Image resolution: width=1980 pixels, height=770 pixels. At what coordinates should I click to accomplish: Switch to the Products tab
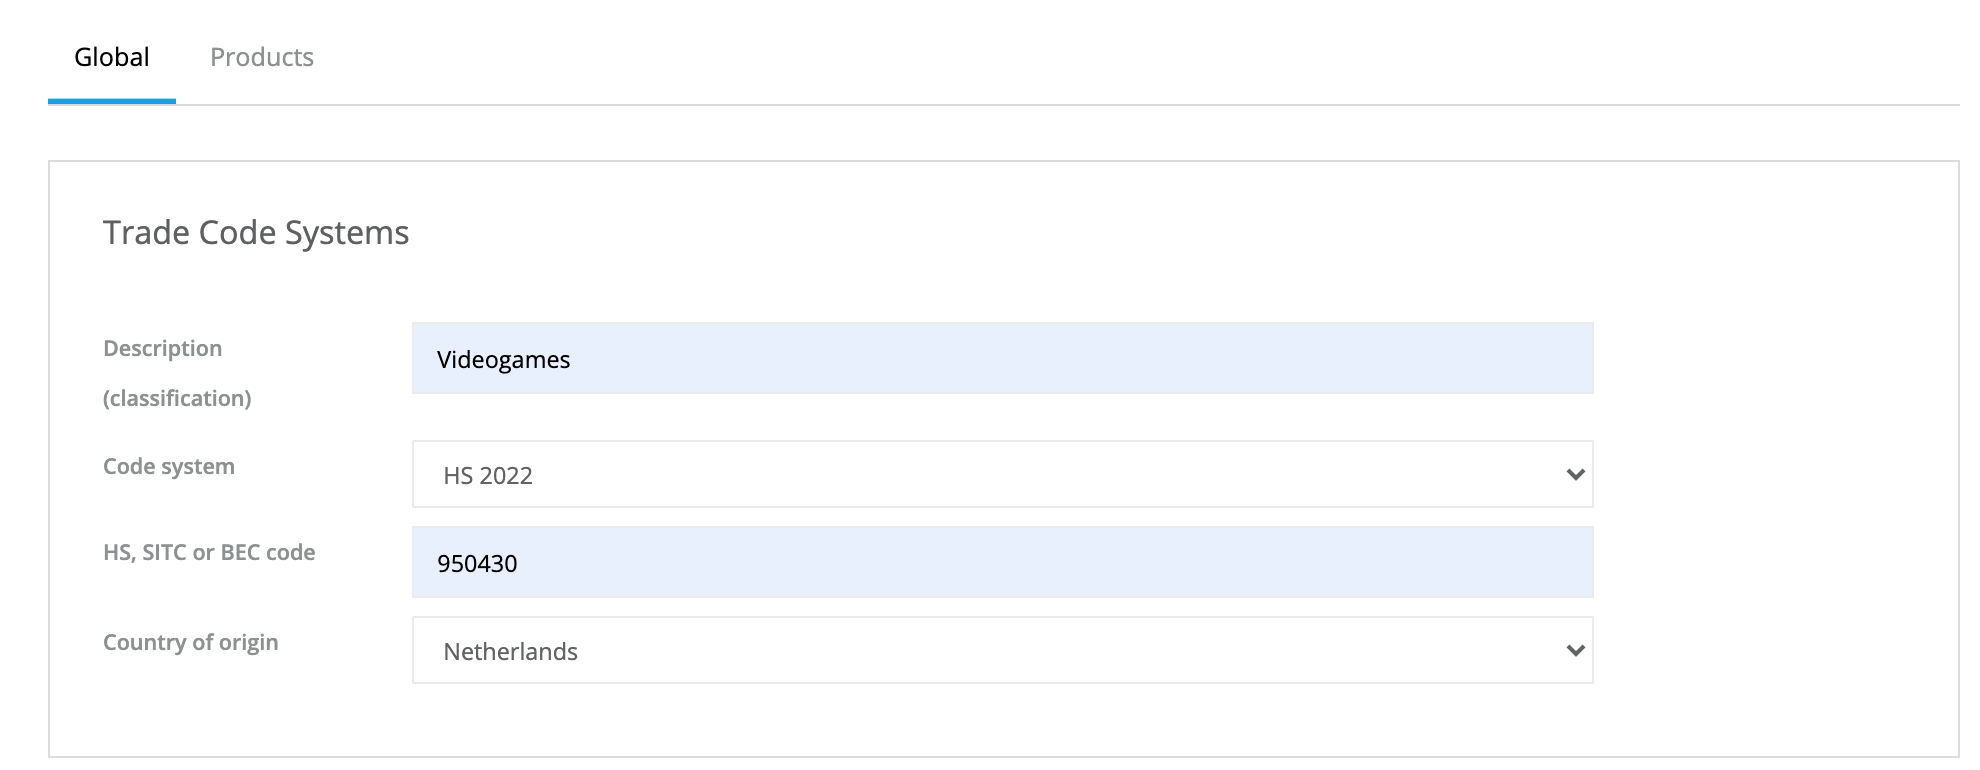click(261, 57)
